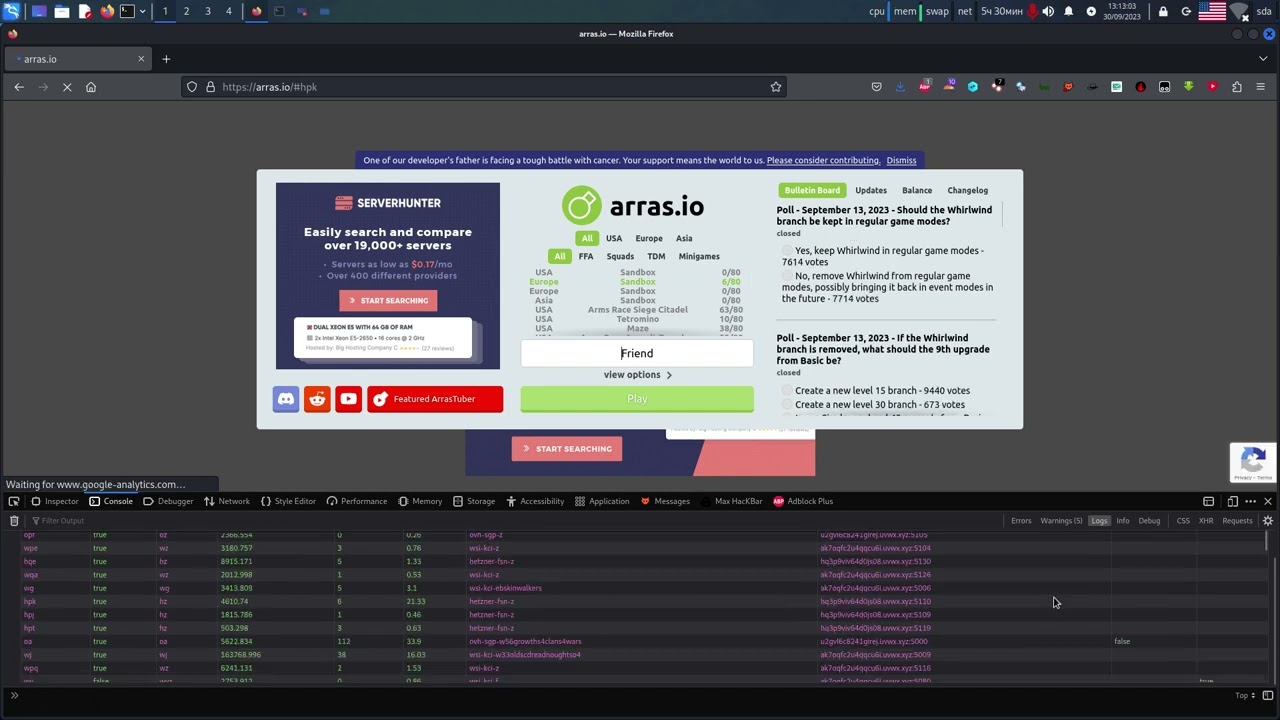Open Save to Pocket icon
Image resolution: width=1280 pixels, height=720 pixels.
coord(877,87)
